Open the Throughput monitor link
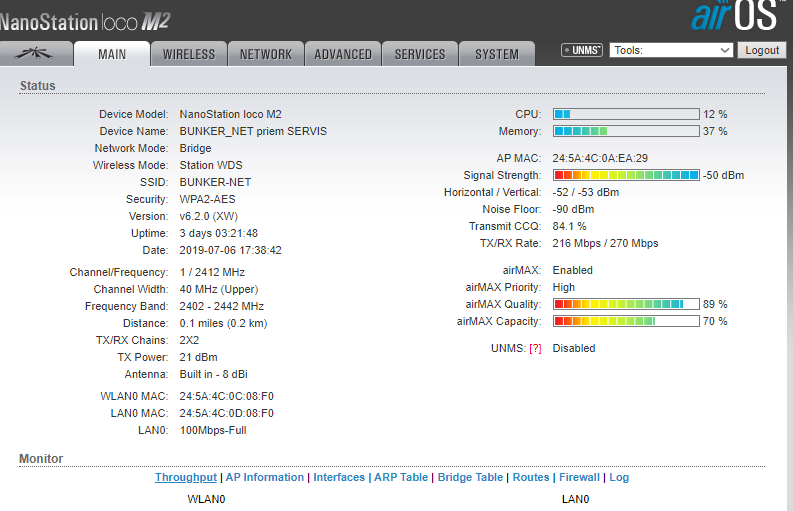Viewport: 793px width, 511px height. tap(185, 478)
